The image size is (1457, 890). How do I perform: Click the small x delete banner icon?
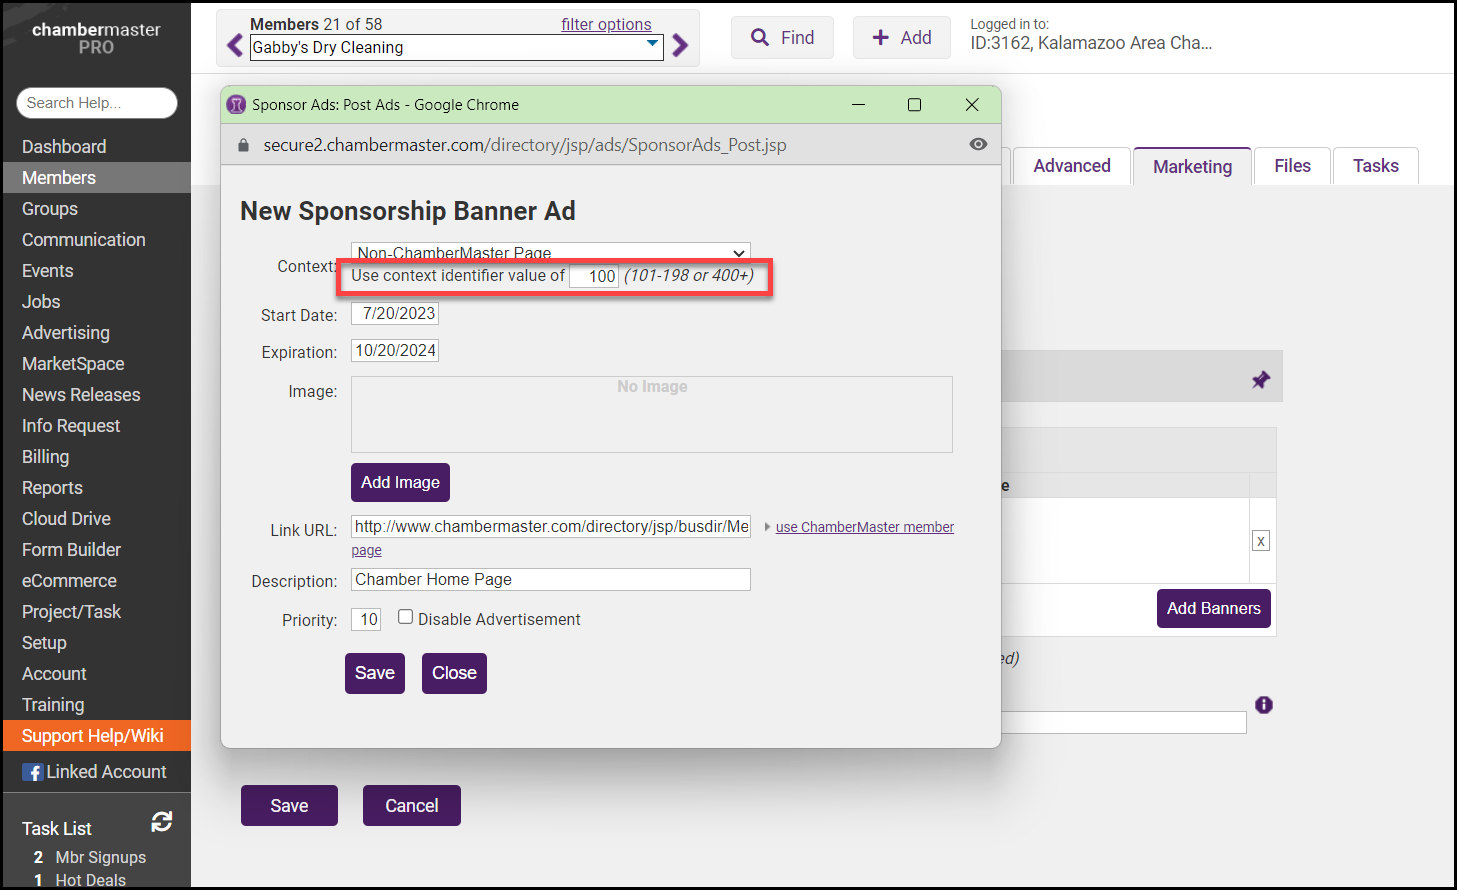click(x=1260, y=541)
